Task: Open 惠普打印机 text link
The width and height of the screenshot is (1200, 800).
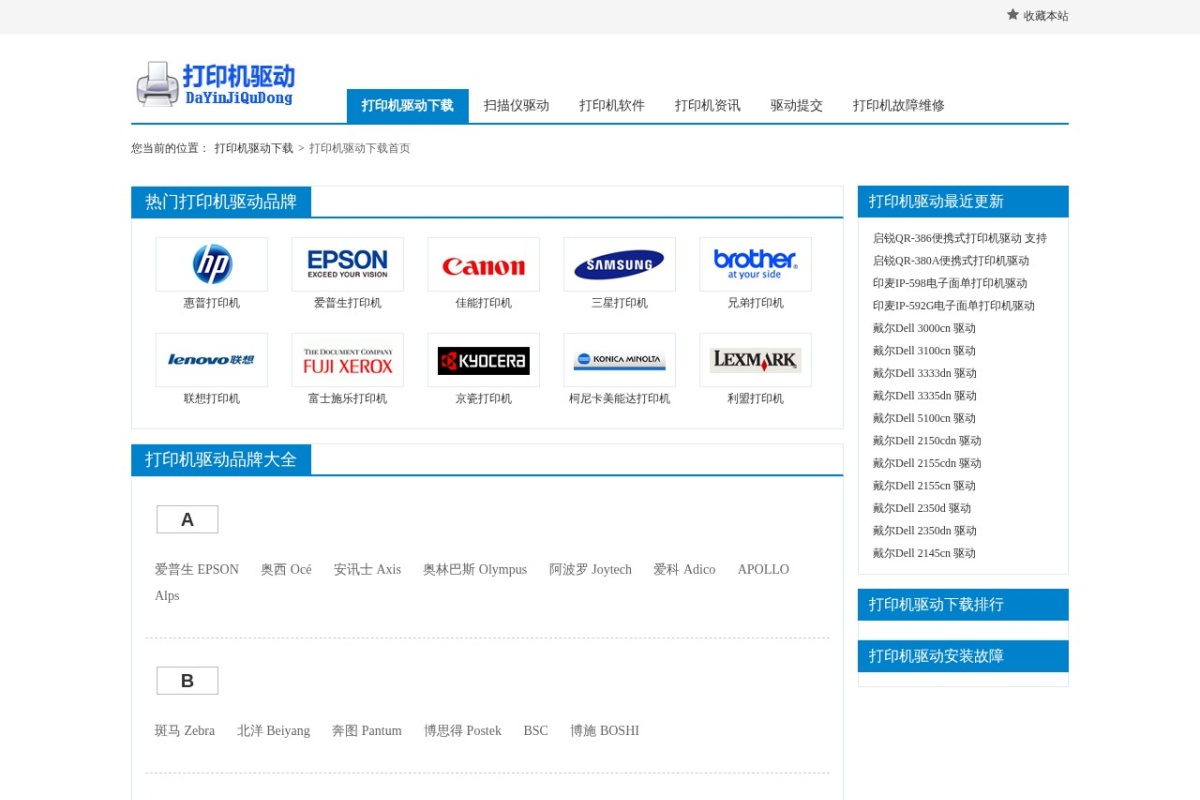Action: pyautogui.click(x=212, y=303)
